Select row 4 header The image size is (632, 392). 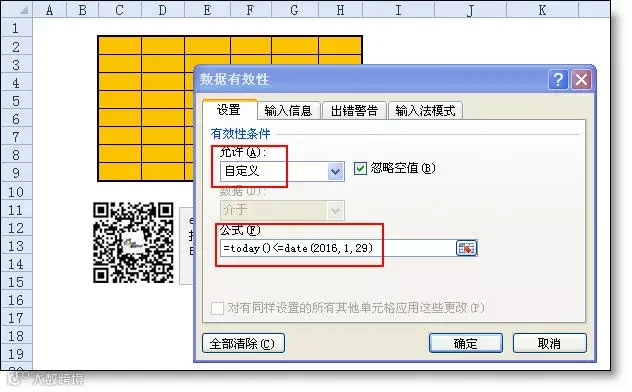(16, 83)
